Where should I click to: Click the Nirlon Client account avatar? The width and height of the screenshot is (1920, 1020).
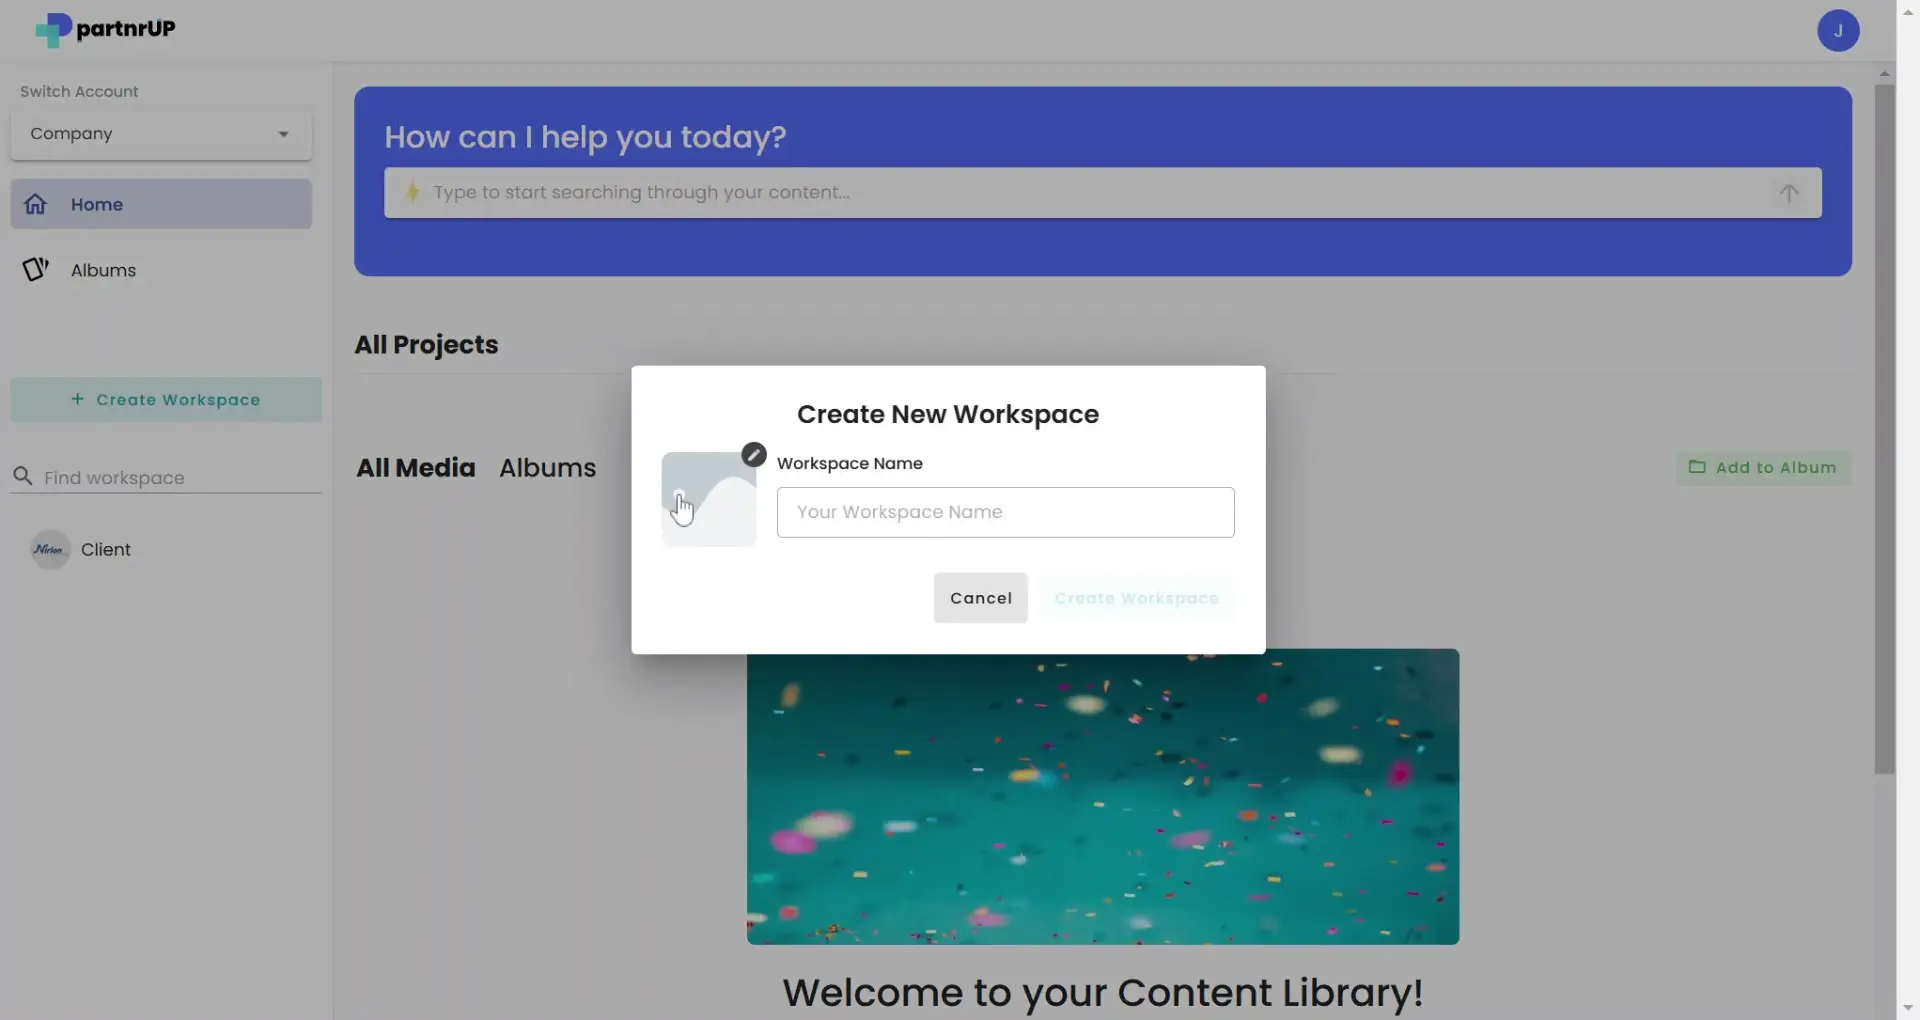tap(49, 549)
